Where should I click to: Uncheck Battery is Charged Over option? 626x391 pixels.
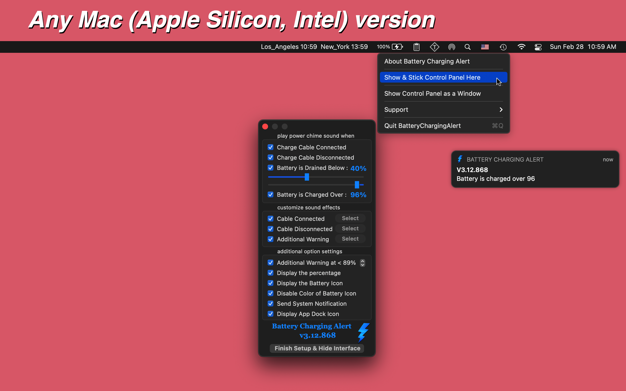click(270, 195)
